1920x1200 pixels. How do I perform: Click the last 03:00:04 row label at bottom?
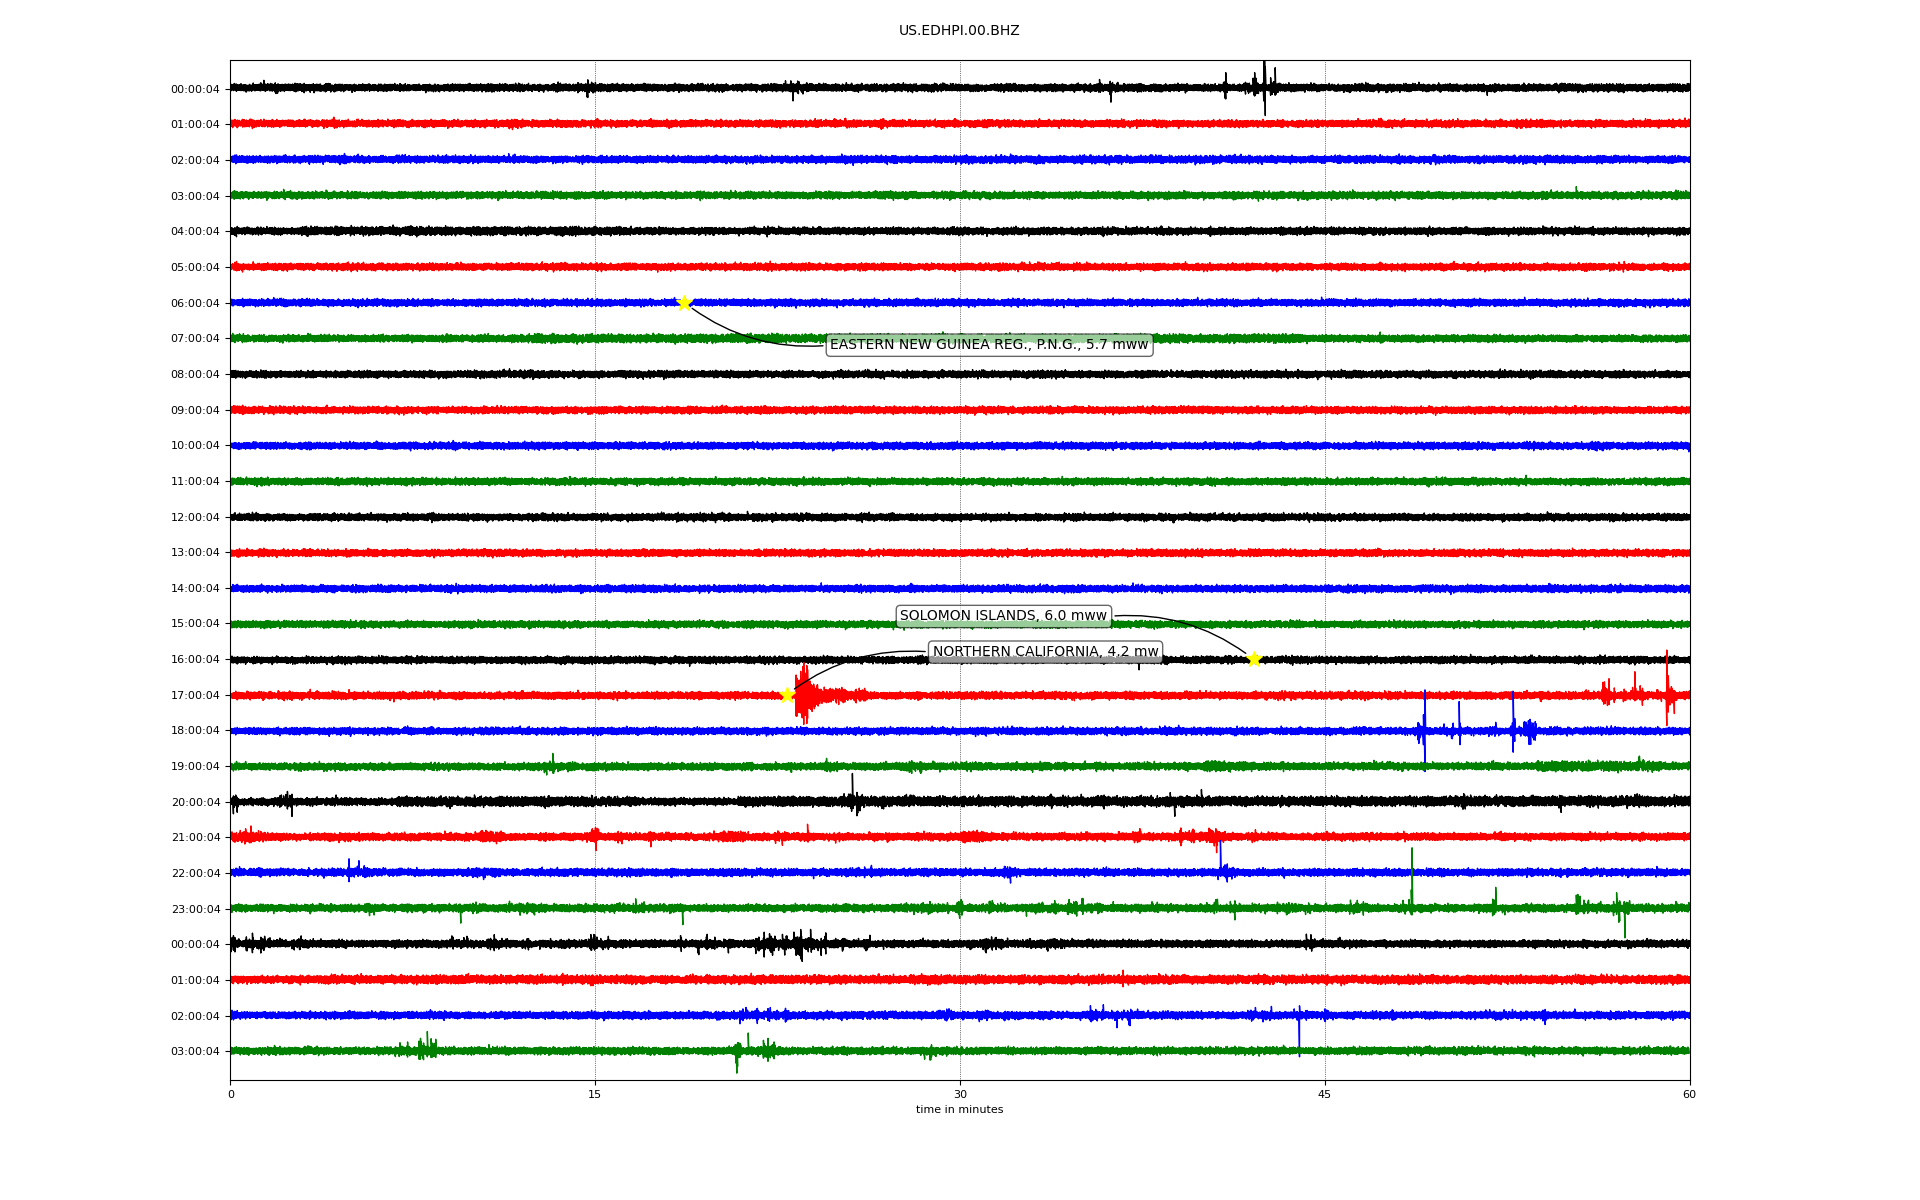tap(195, 1051)
